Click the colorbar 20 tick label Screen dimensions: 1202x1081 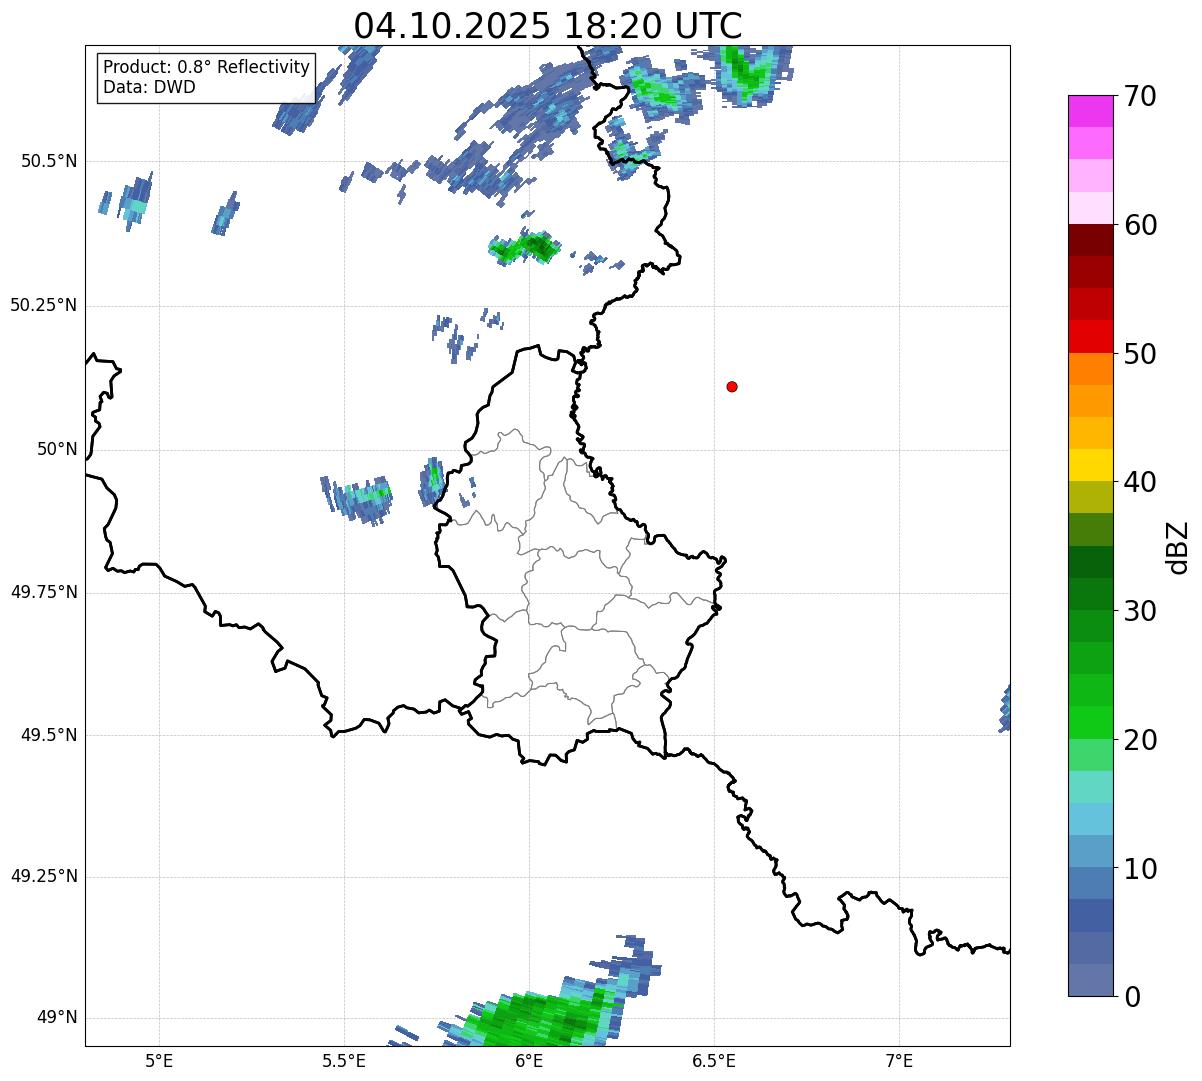[x=1140, y=740]
